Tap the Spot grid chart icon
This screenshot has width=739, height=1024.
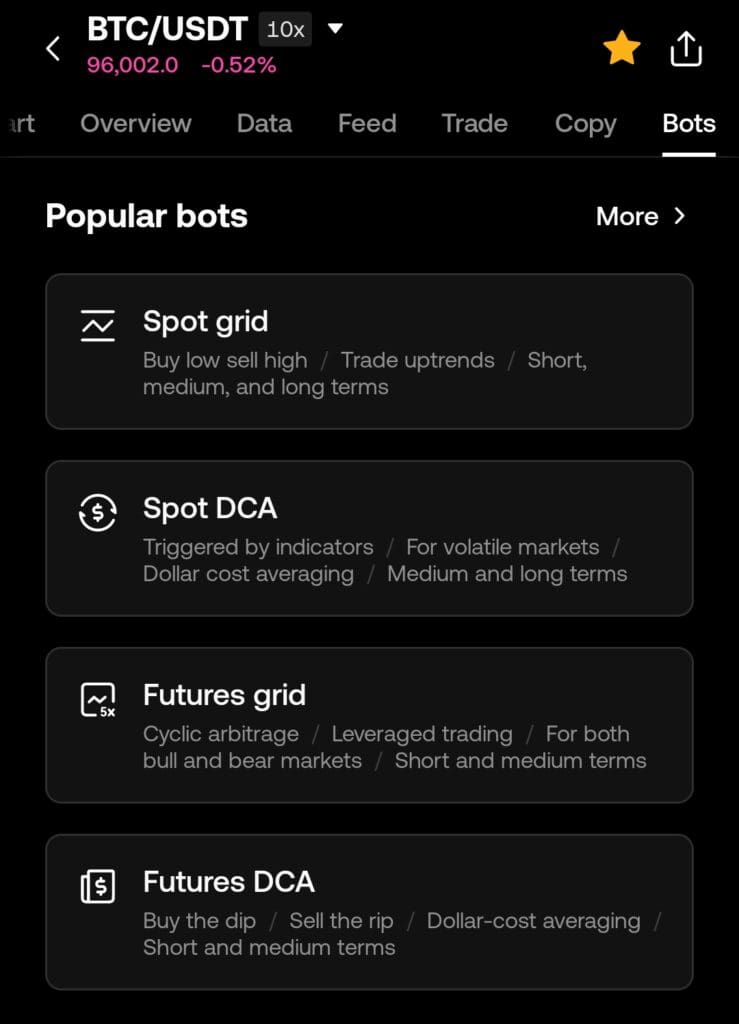(x=98, y=324)
